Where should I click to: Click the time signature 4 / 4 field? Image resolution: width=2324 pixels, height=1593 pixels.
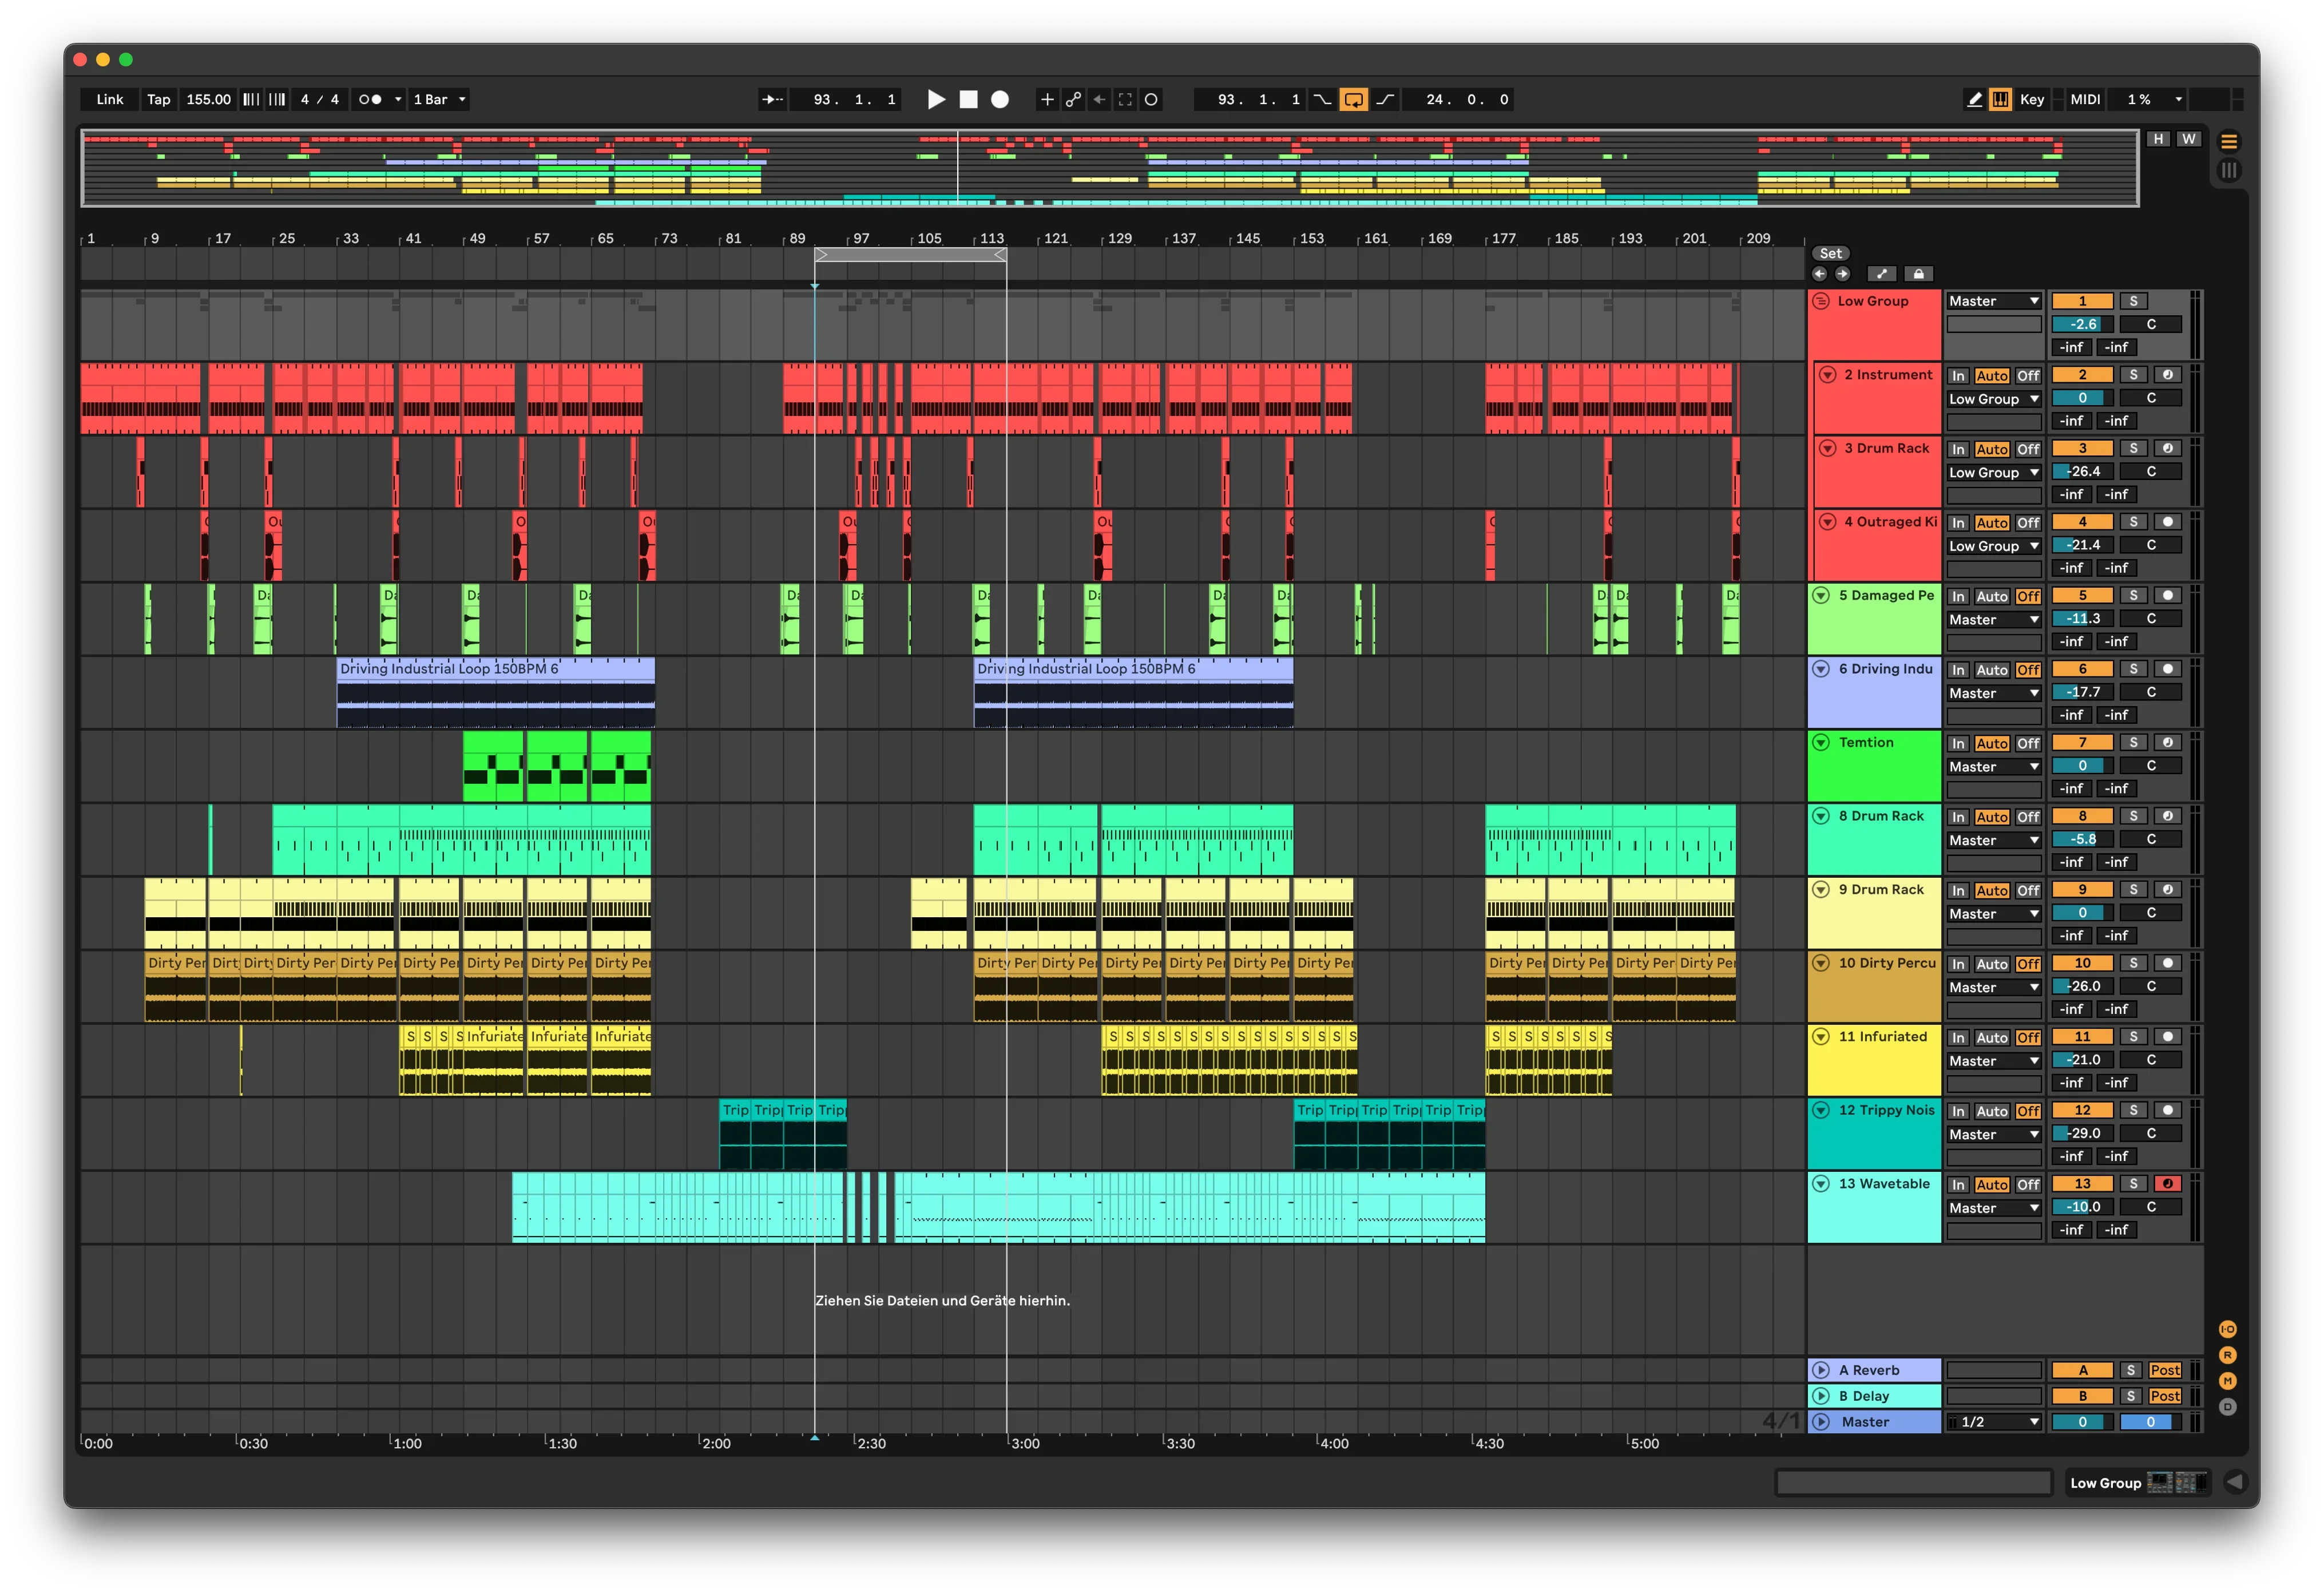[320, 99]
